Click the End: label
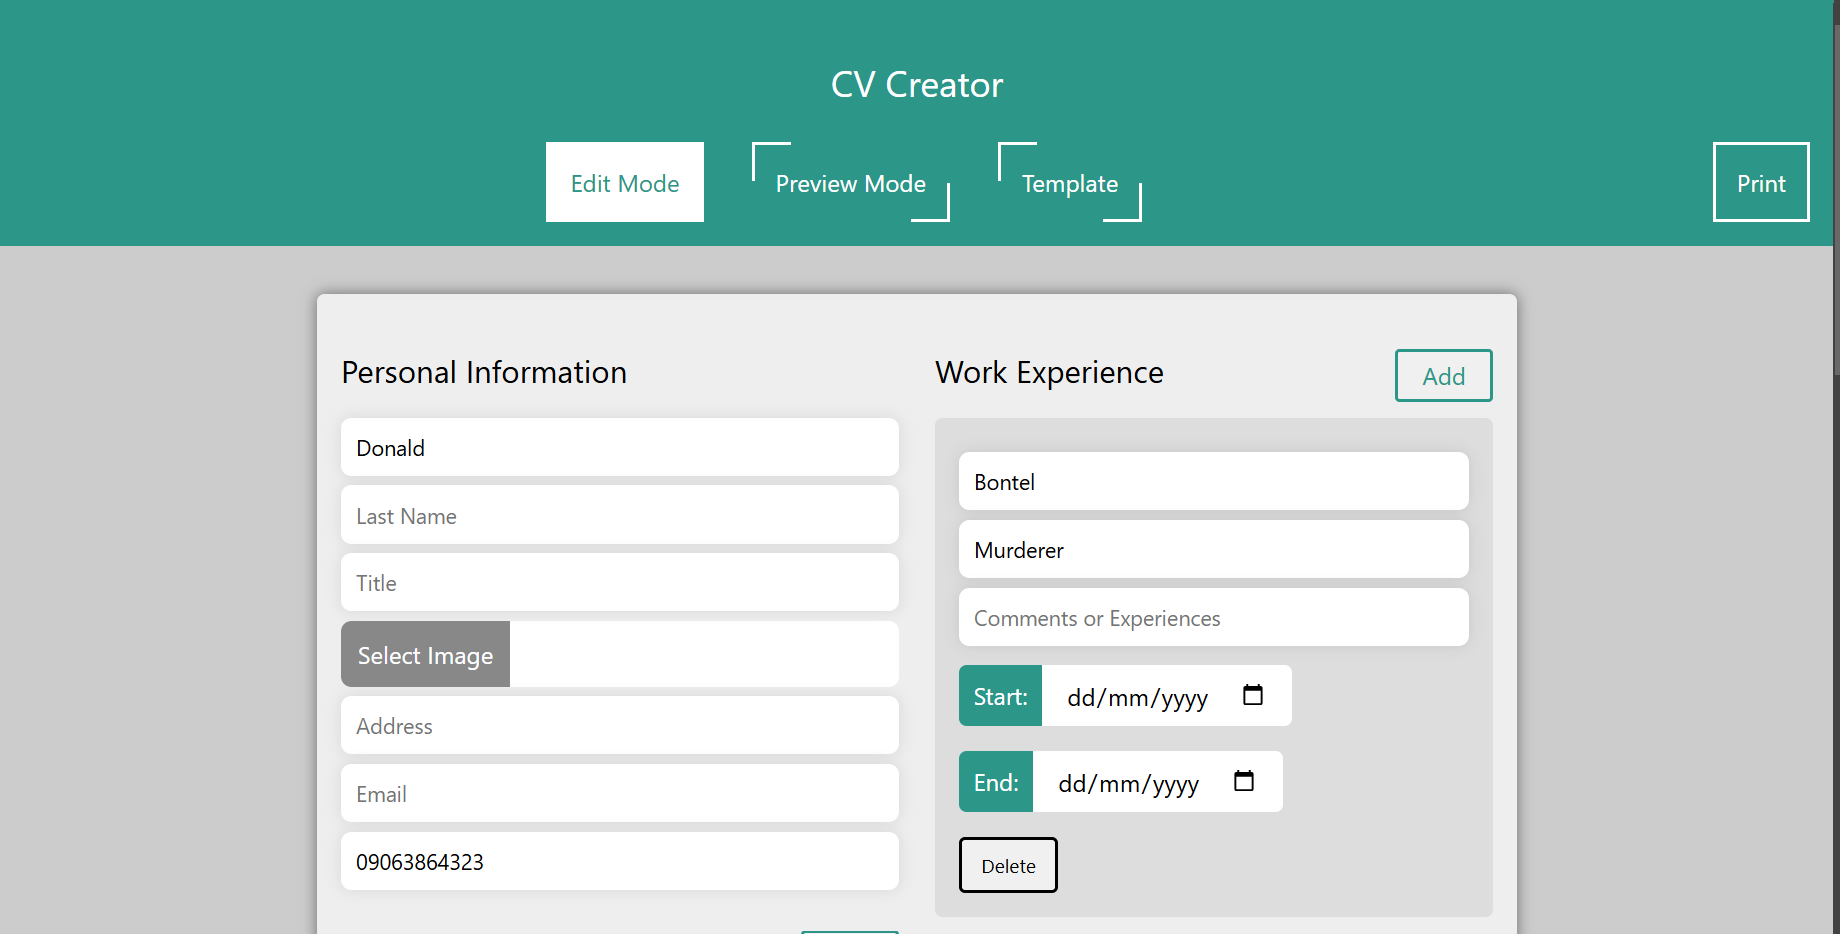Image resolution: width=1840 pixels, height=934 pixels. coord(996,782)
